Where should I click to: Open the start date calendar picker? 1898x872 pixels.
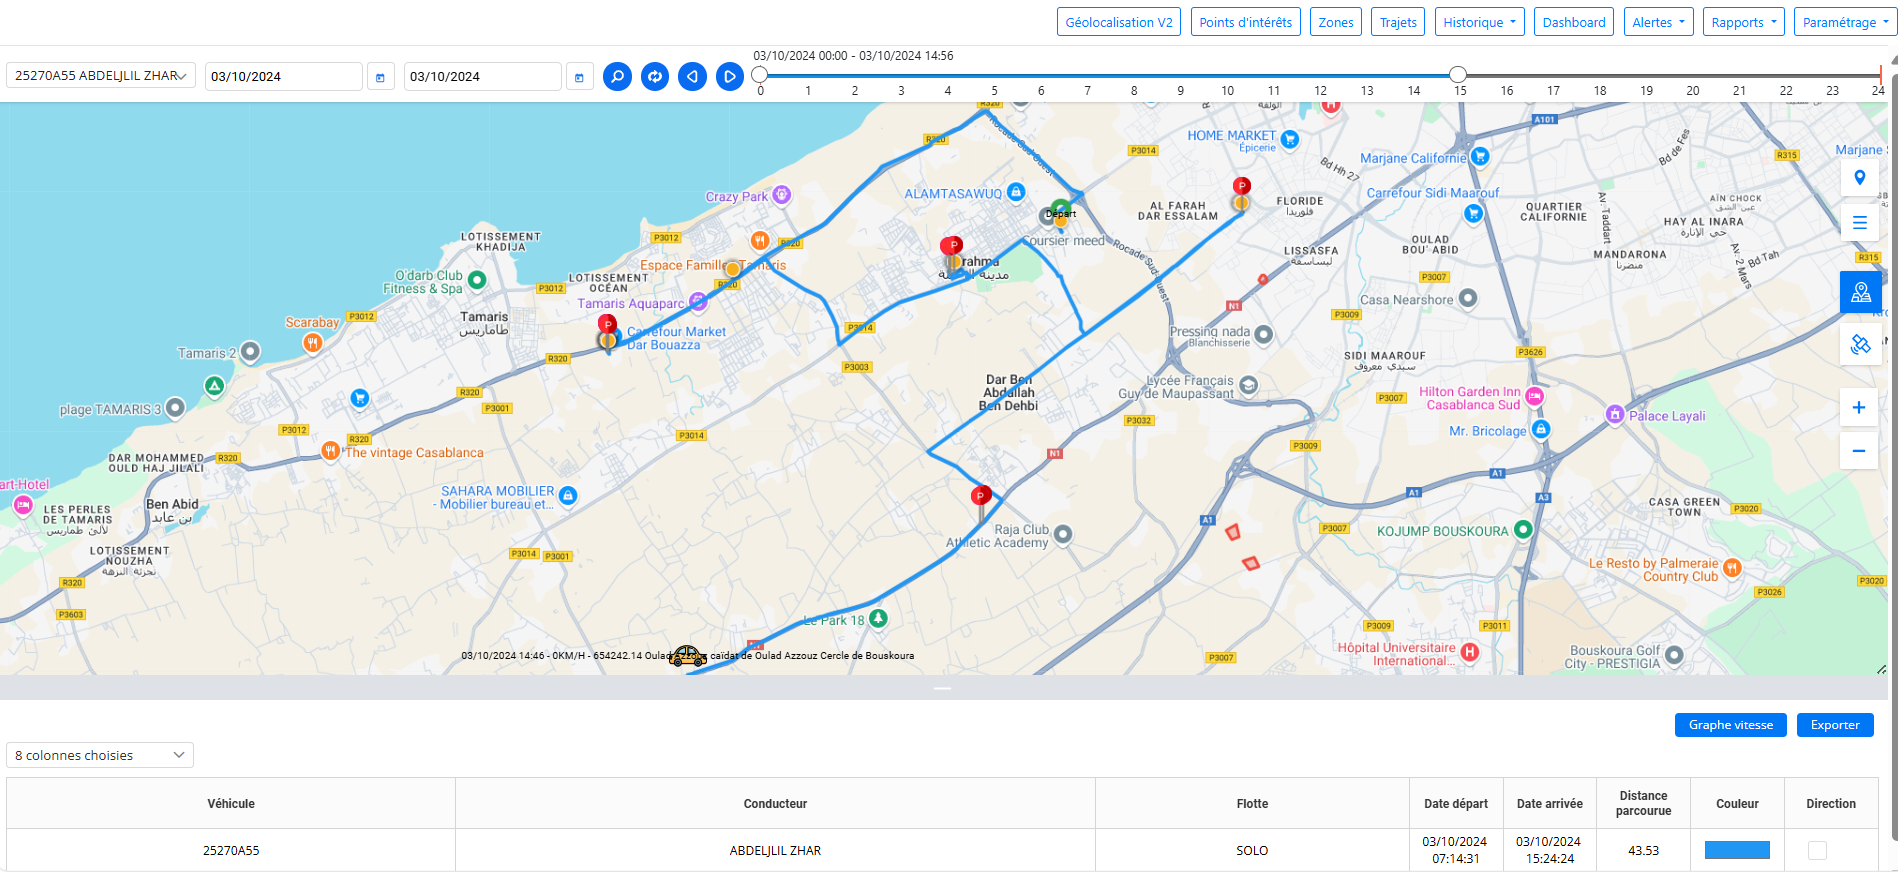pos(380,77)
